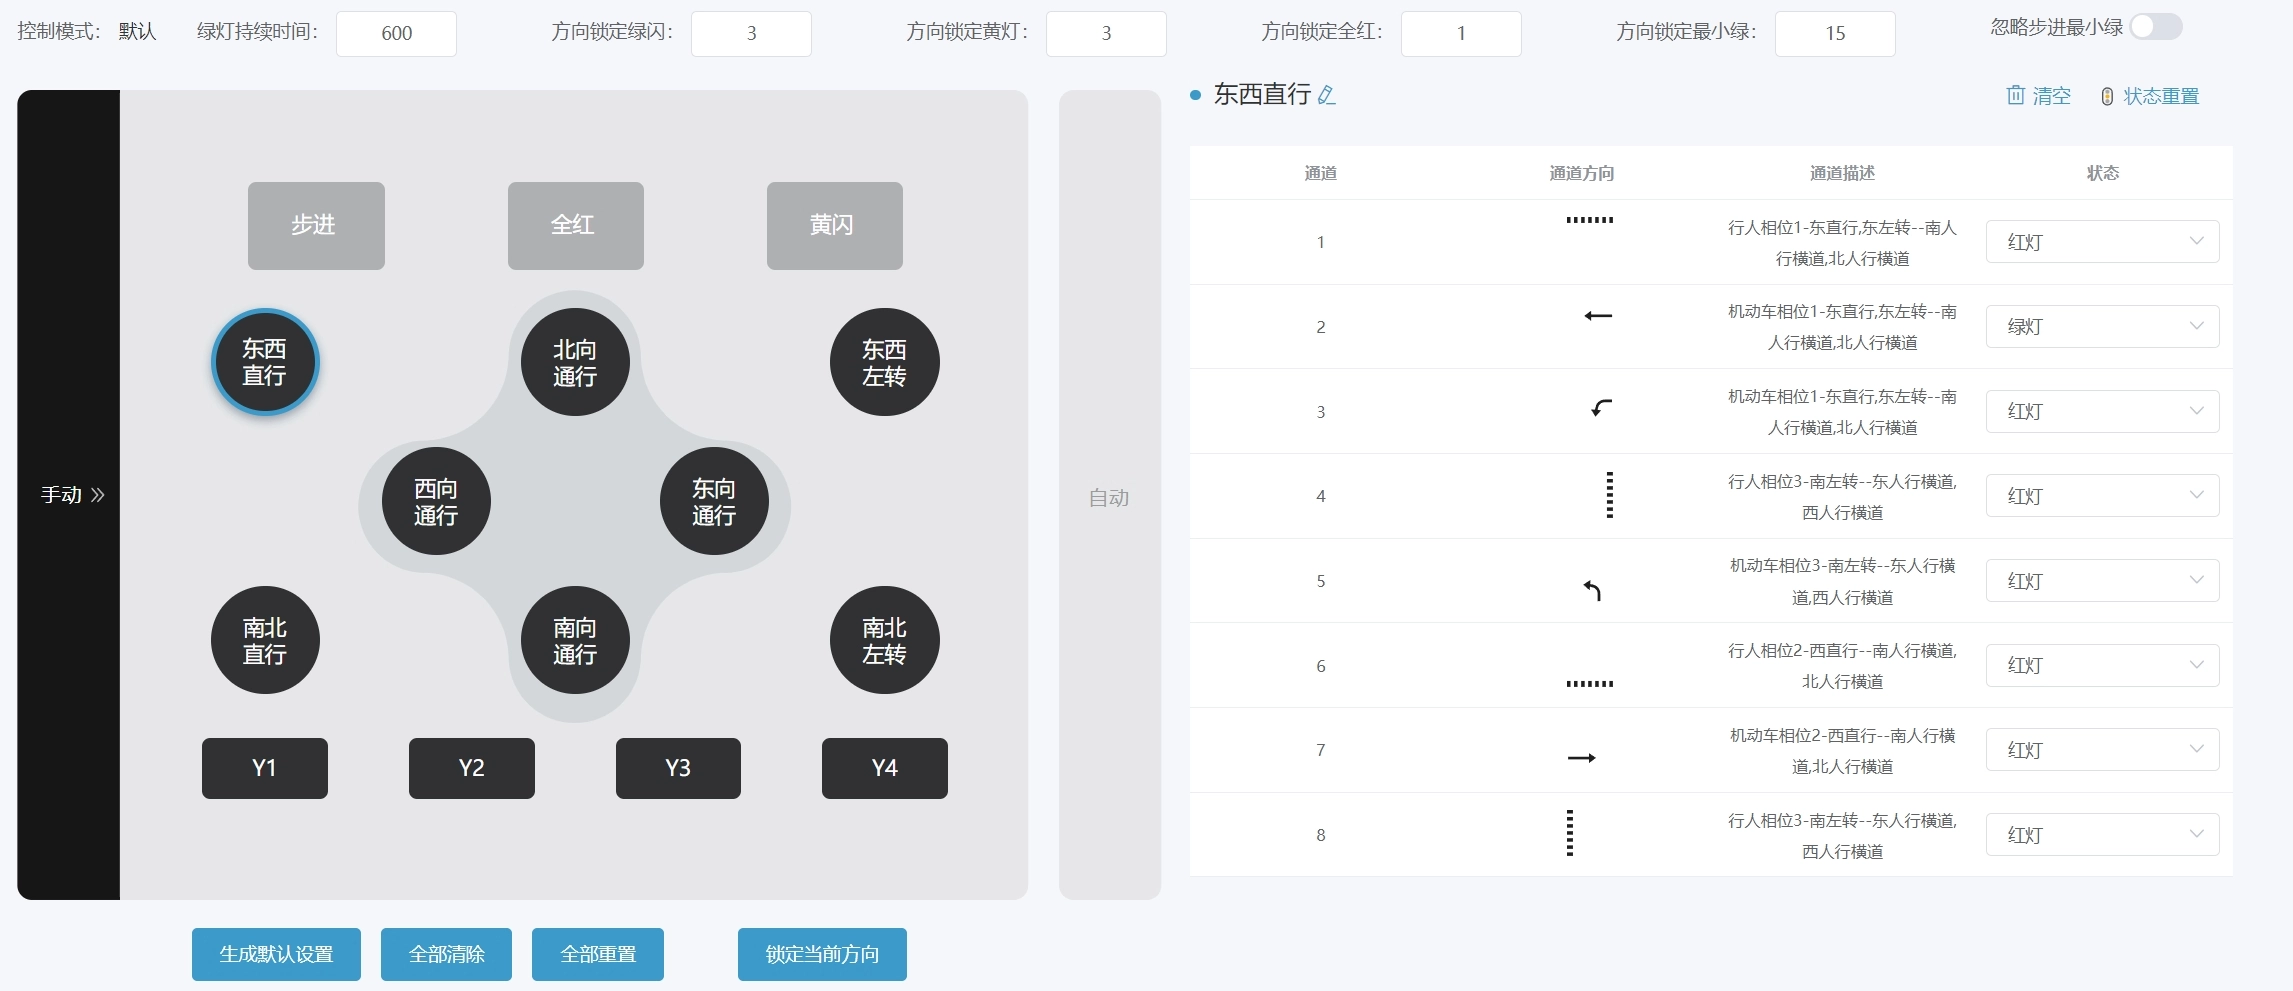Click the 手动 mode side tab
2293x991 pixels.
coord(69,495)
